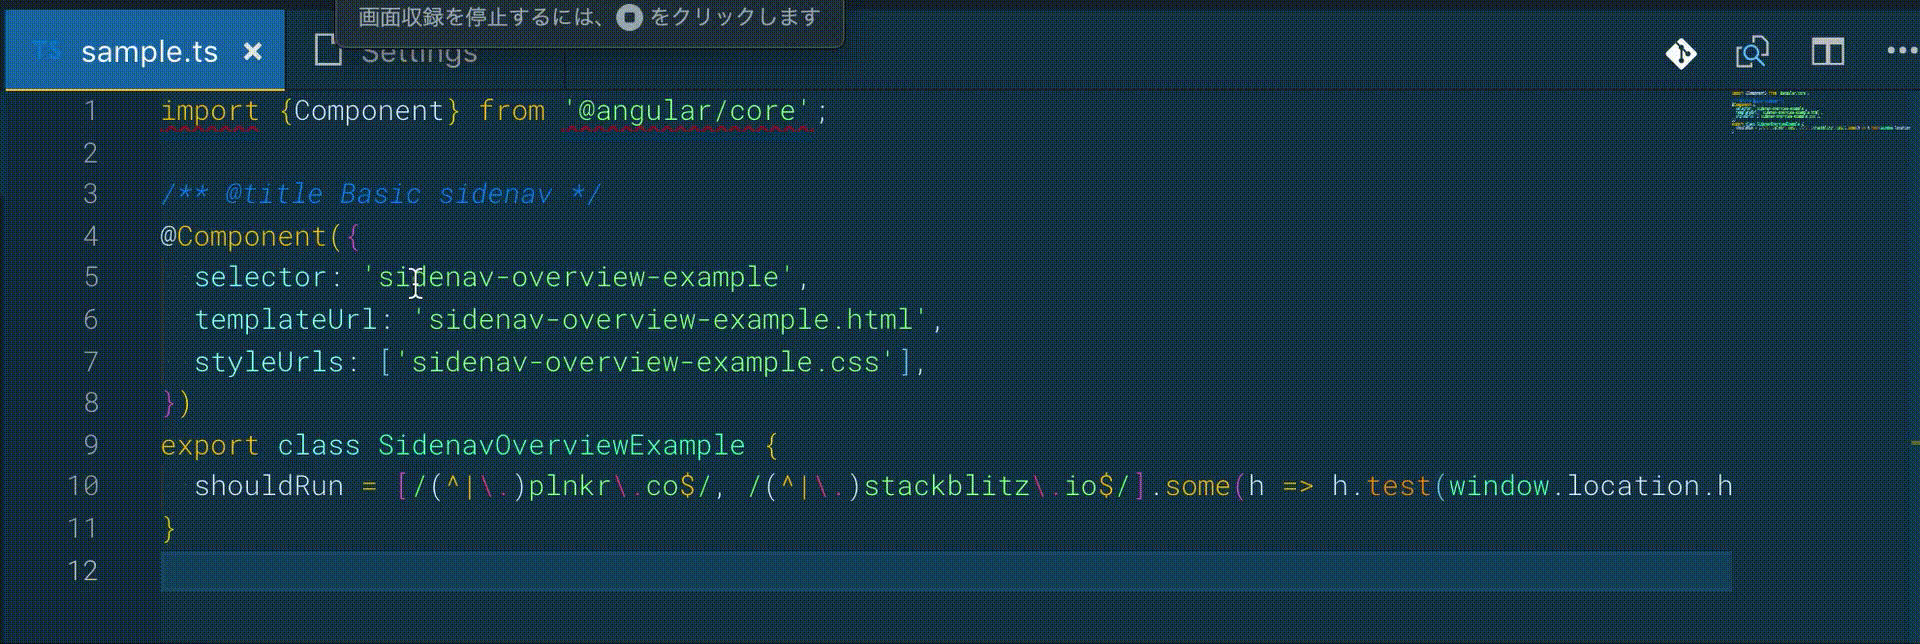Click 'sidenav-overview-example.html' string
The width and height of the screenshot is (1920, 644).
tap(670, 320)
